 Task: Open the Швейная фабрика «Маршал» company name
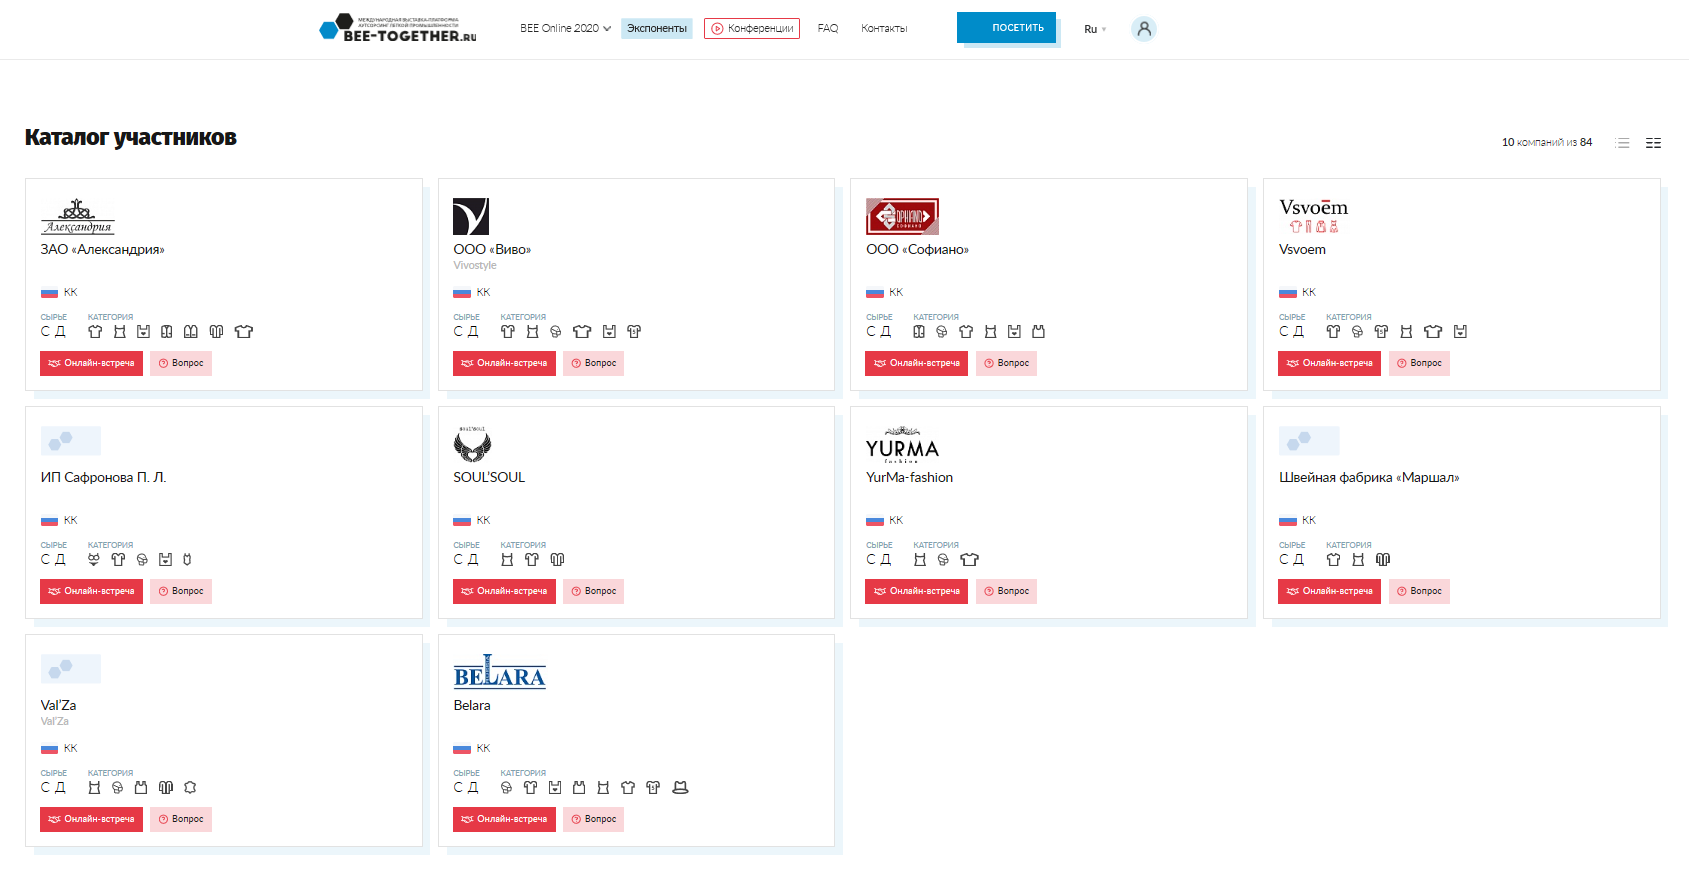tap(1368, 477)
